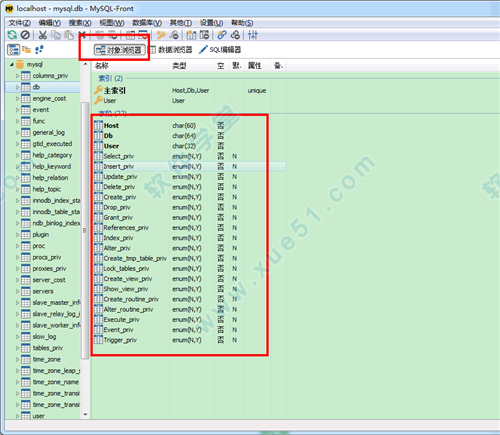
Task: Select the tables_priv table in tree
Action: 48,348
